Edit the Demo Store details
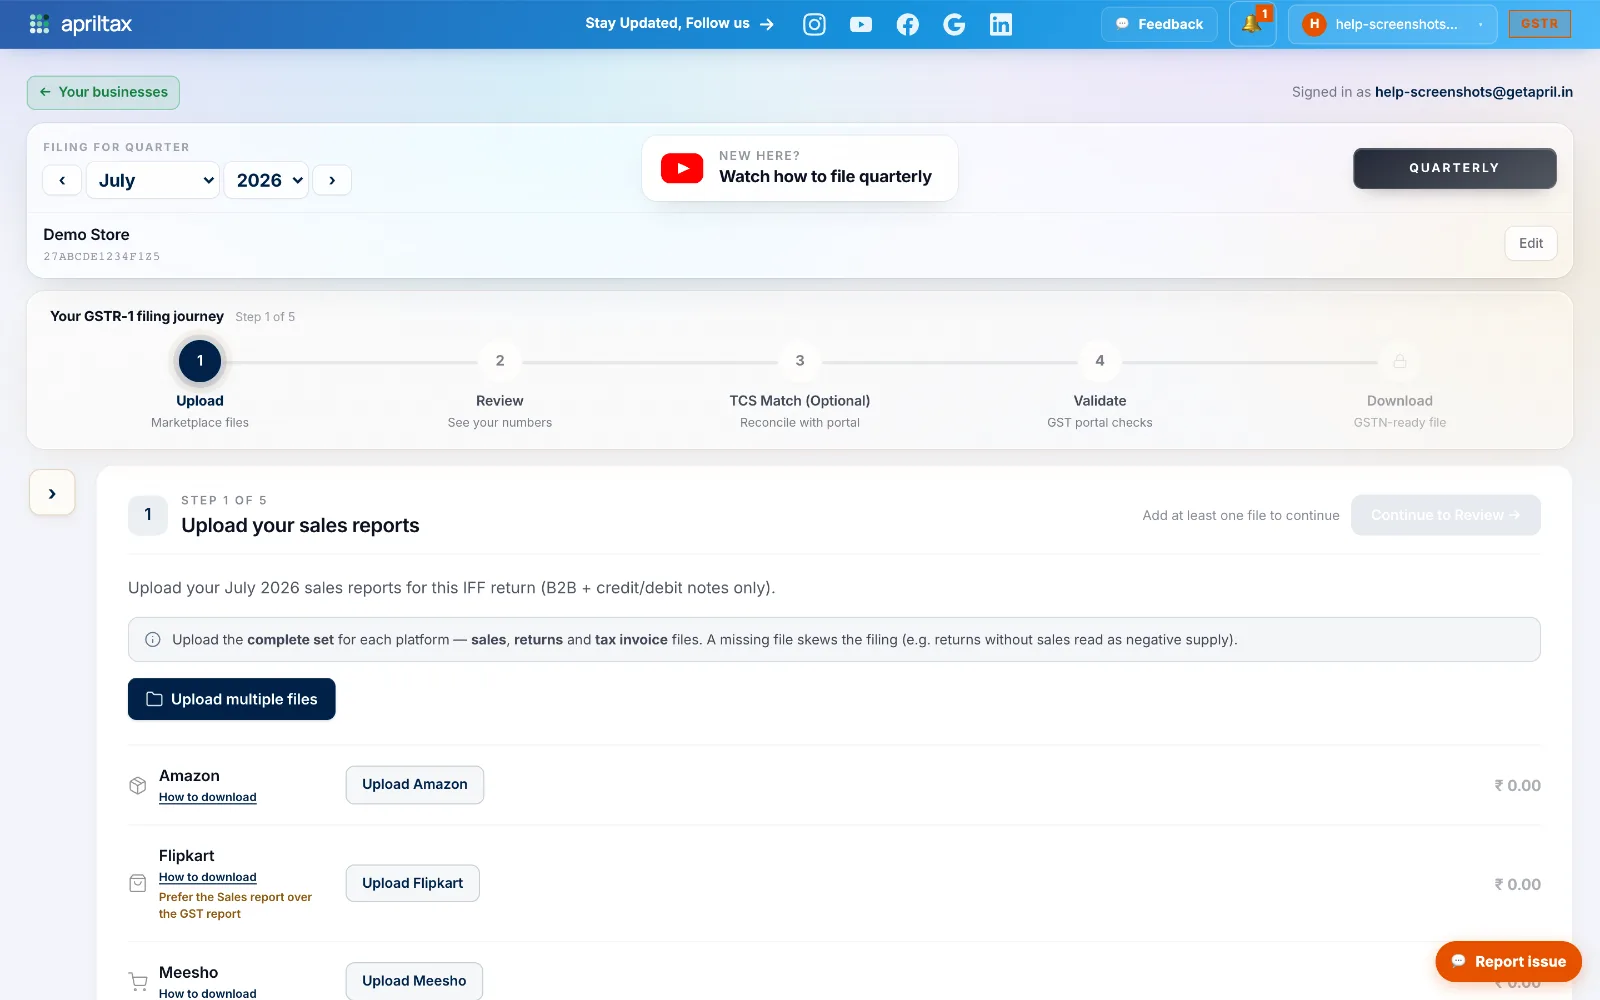Viewport: 1600px width, 1000px height. point(1531,243)
